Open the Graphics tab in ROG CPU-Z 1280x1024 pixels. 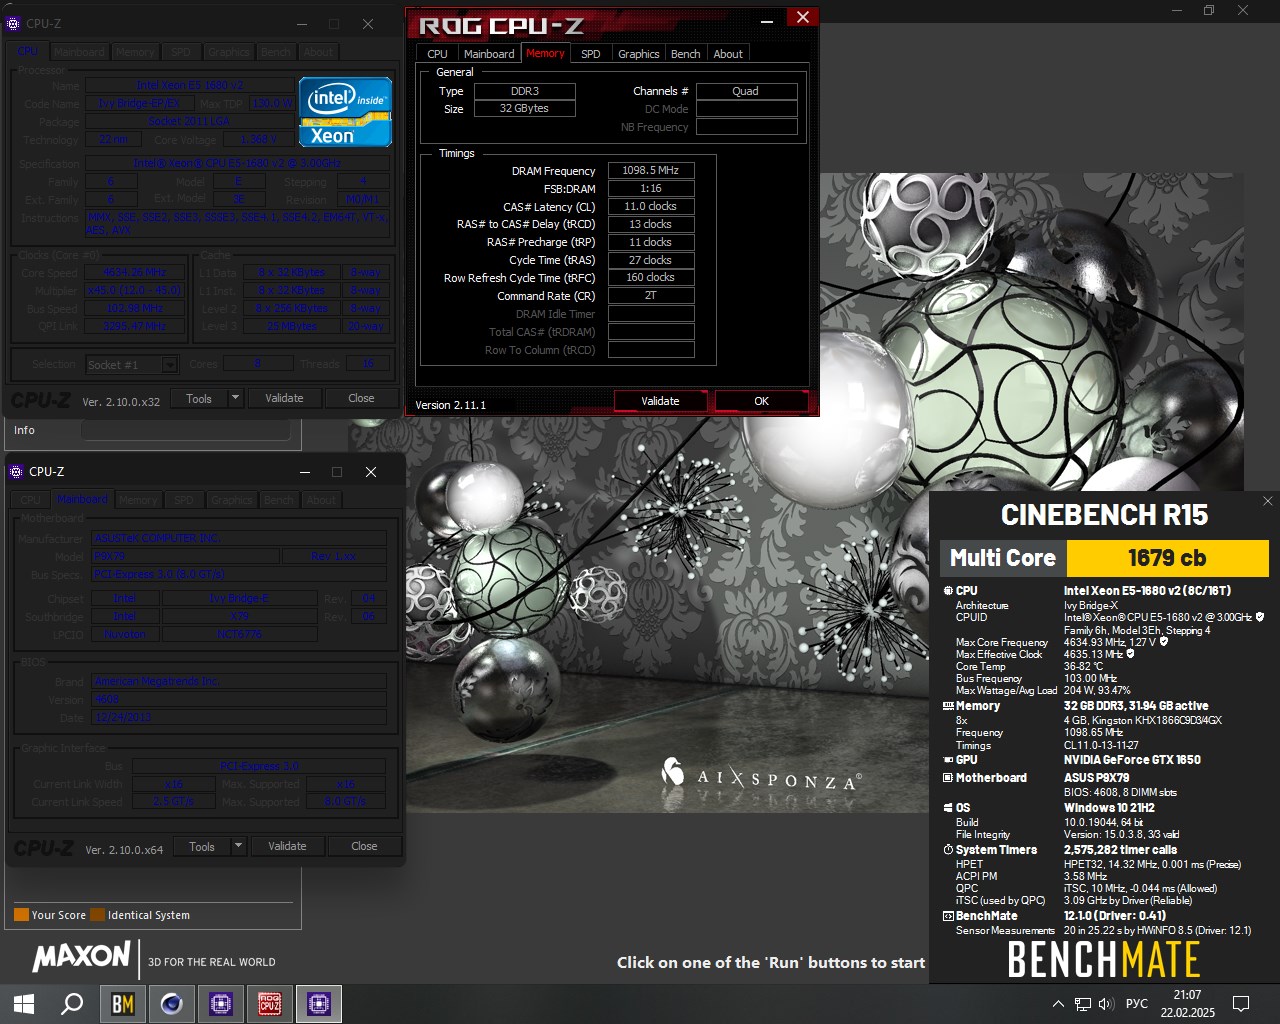[x=638, y=54]
